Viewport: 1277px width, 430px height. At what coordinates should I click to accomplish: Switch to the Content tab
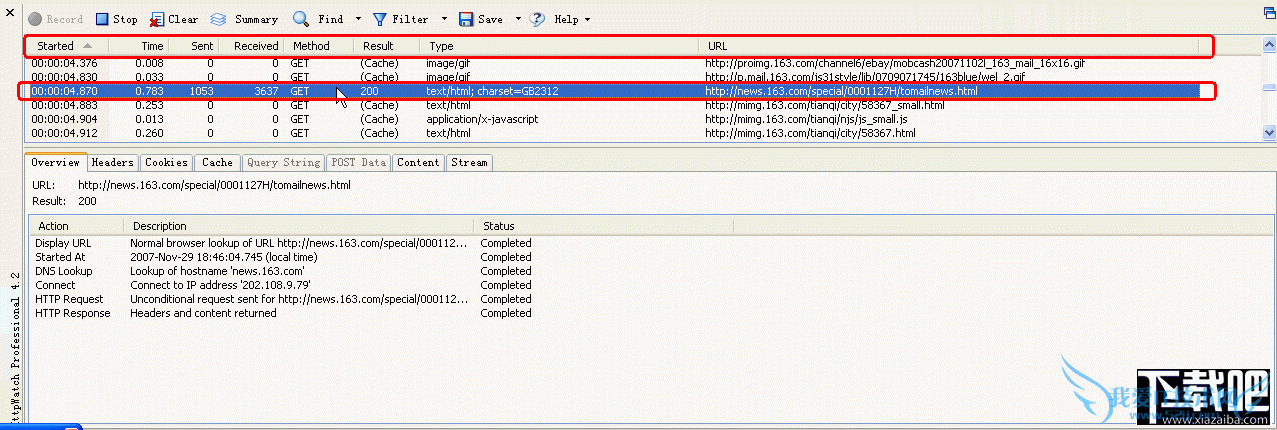[418, 162]
